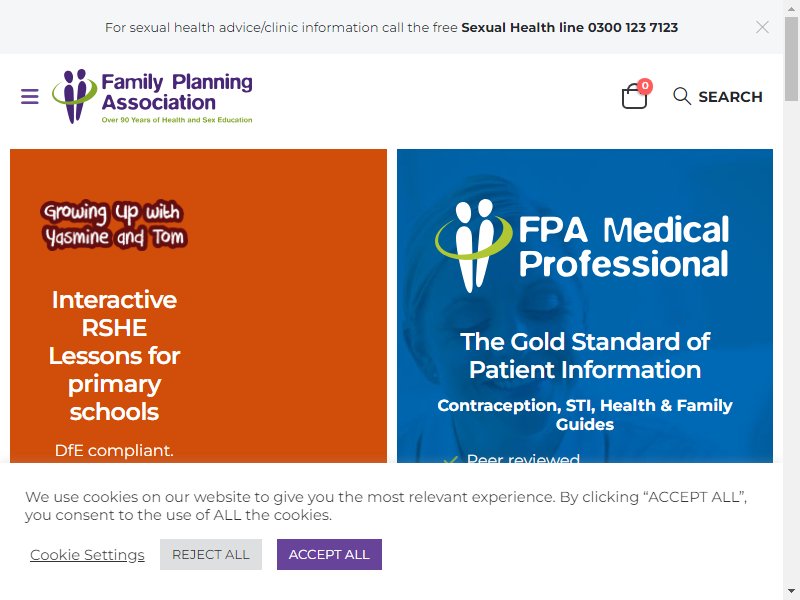This screenshot has width=800, height=600.
Task: Accept all cookies
Action: (x=329, y=555)
